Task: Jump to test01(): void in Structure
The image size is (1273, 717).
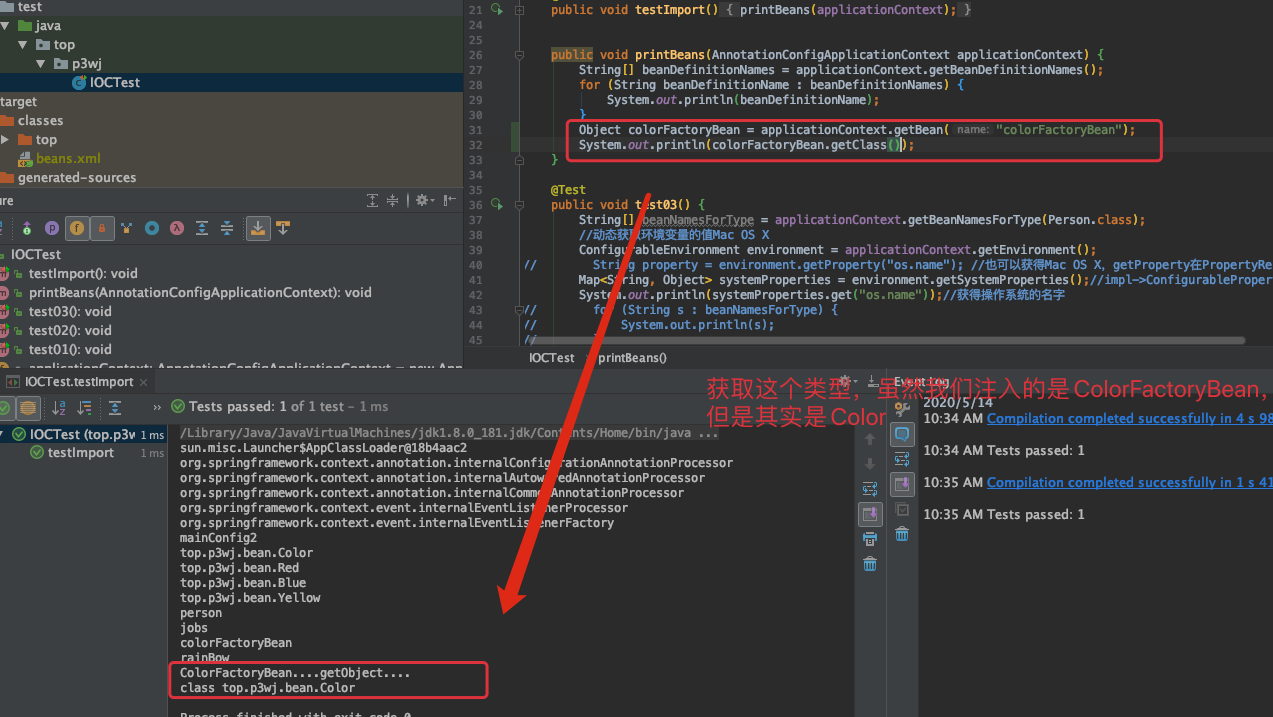Action: point(70,350)
